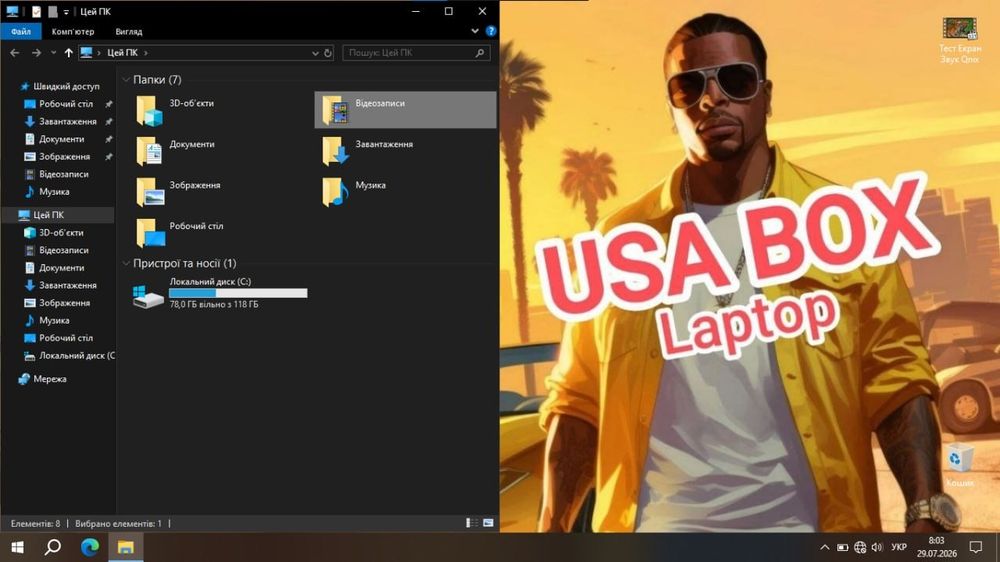Viewport: 1000px width, 562px height.
Task: Switch to large icons view in status bar
Action: coord(489,523)
